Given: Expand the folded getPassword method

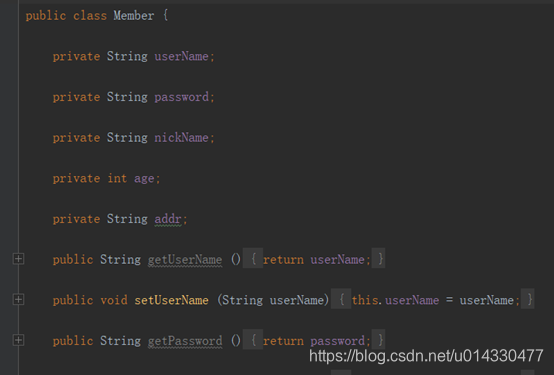Looking at the screenshot, I should tap(18, 340).
